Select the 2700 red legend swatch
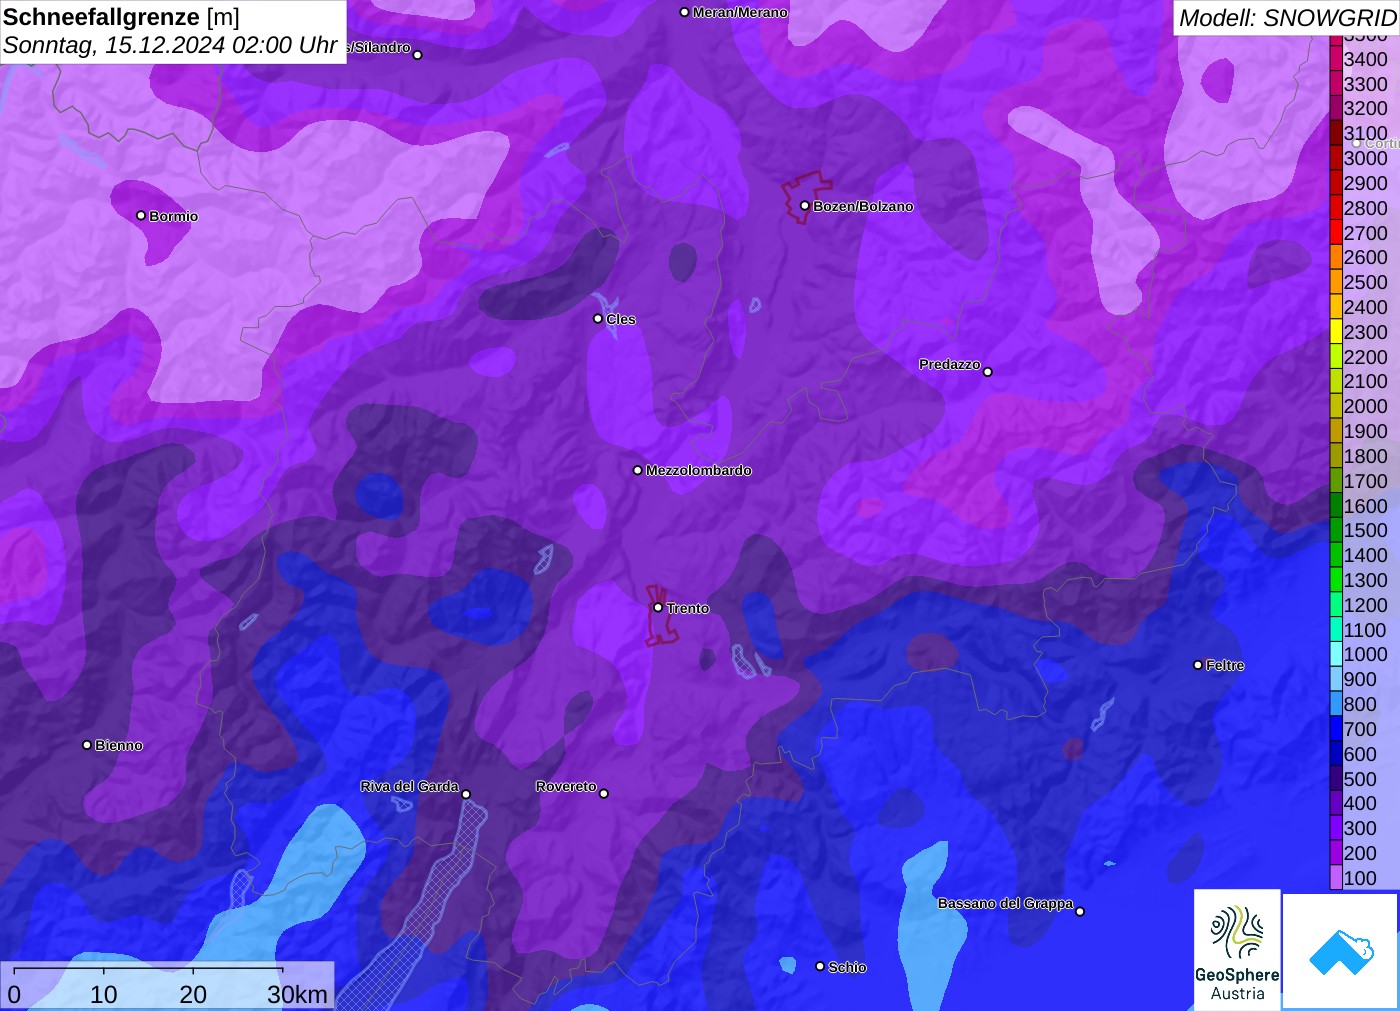The width and height of the screenshot is (1400, 1011). 1336,233
